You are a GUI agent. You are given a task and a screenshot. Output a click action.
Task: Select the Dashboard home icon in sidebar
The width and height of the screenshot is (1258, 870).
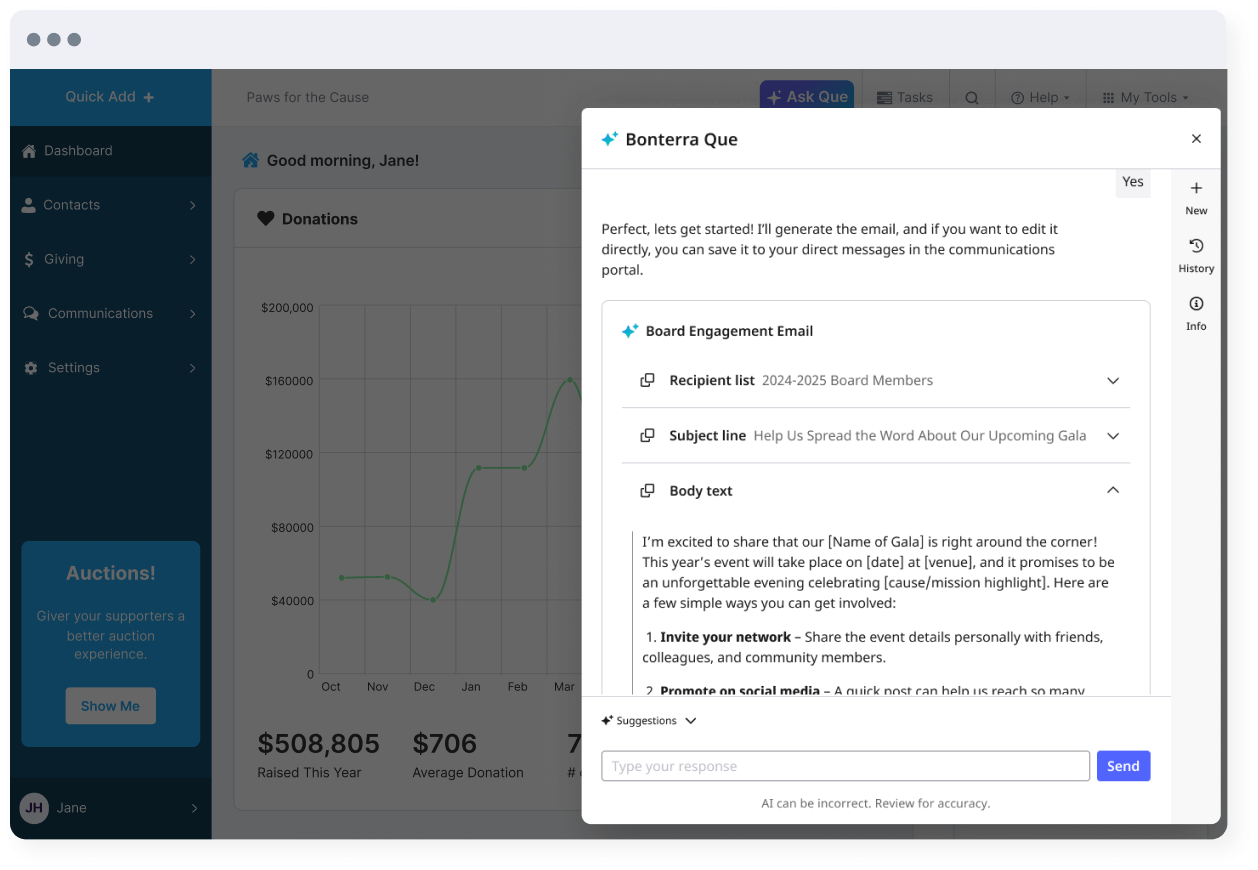click(x=30, y=151)
